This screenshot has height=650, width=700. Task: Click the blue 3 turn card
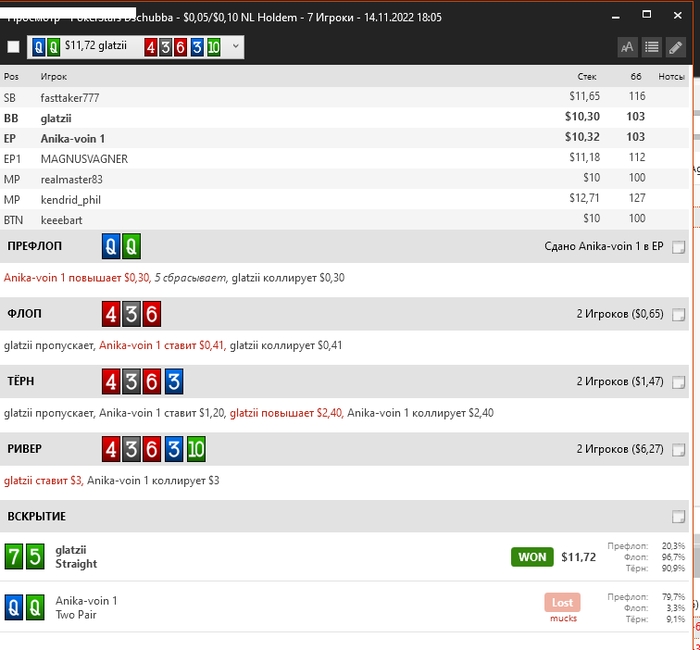(172, 382)
